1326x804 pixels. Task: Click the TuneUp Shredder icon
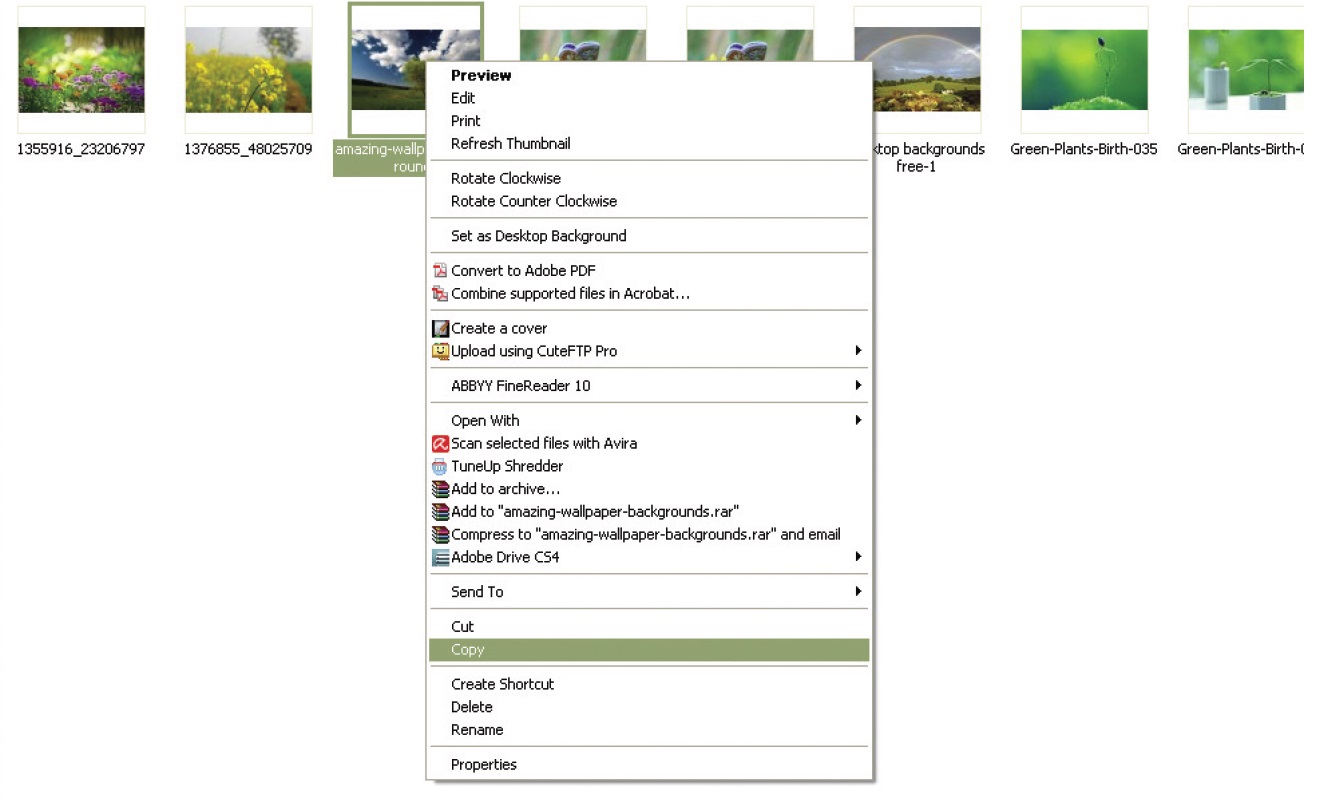pos(440,467)
